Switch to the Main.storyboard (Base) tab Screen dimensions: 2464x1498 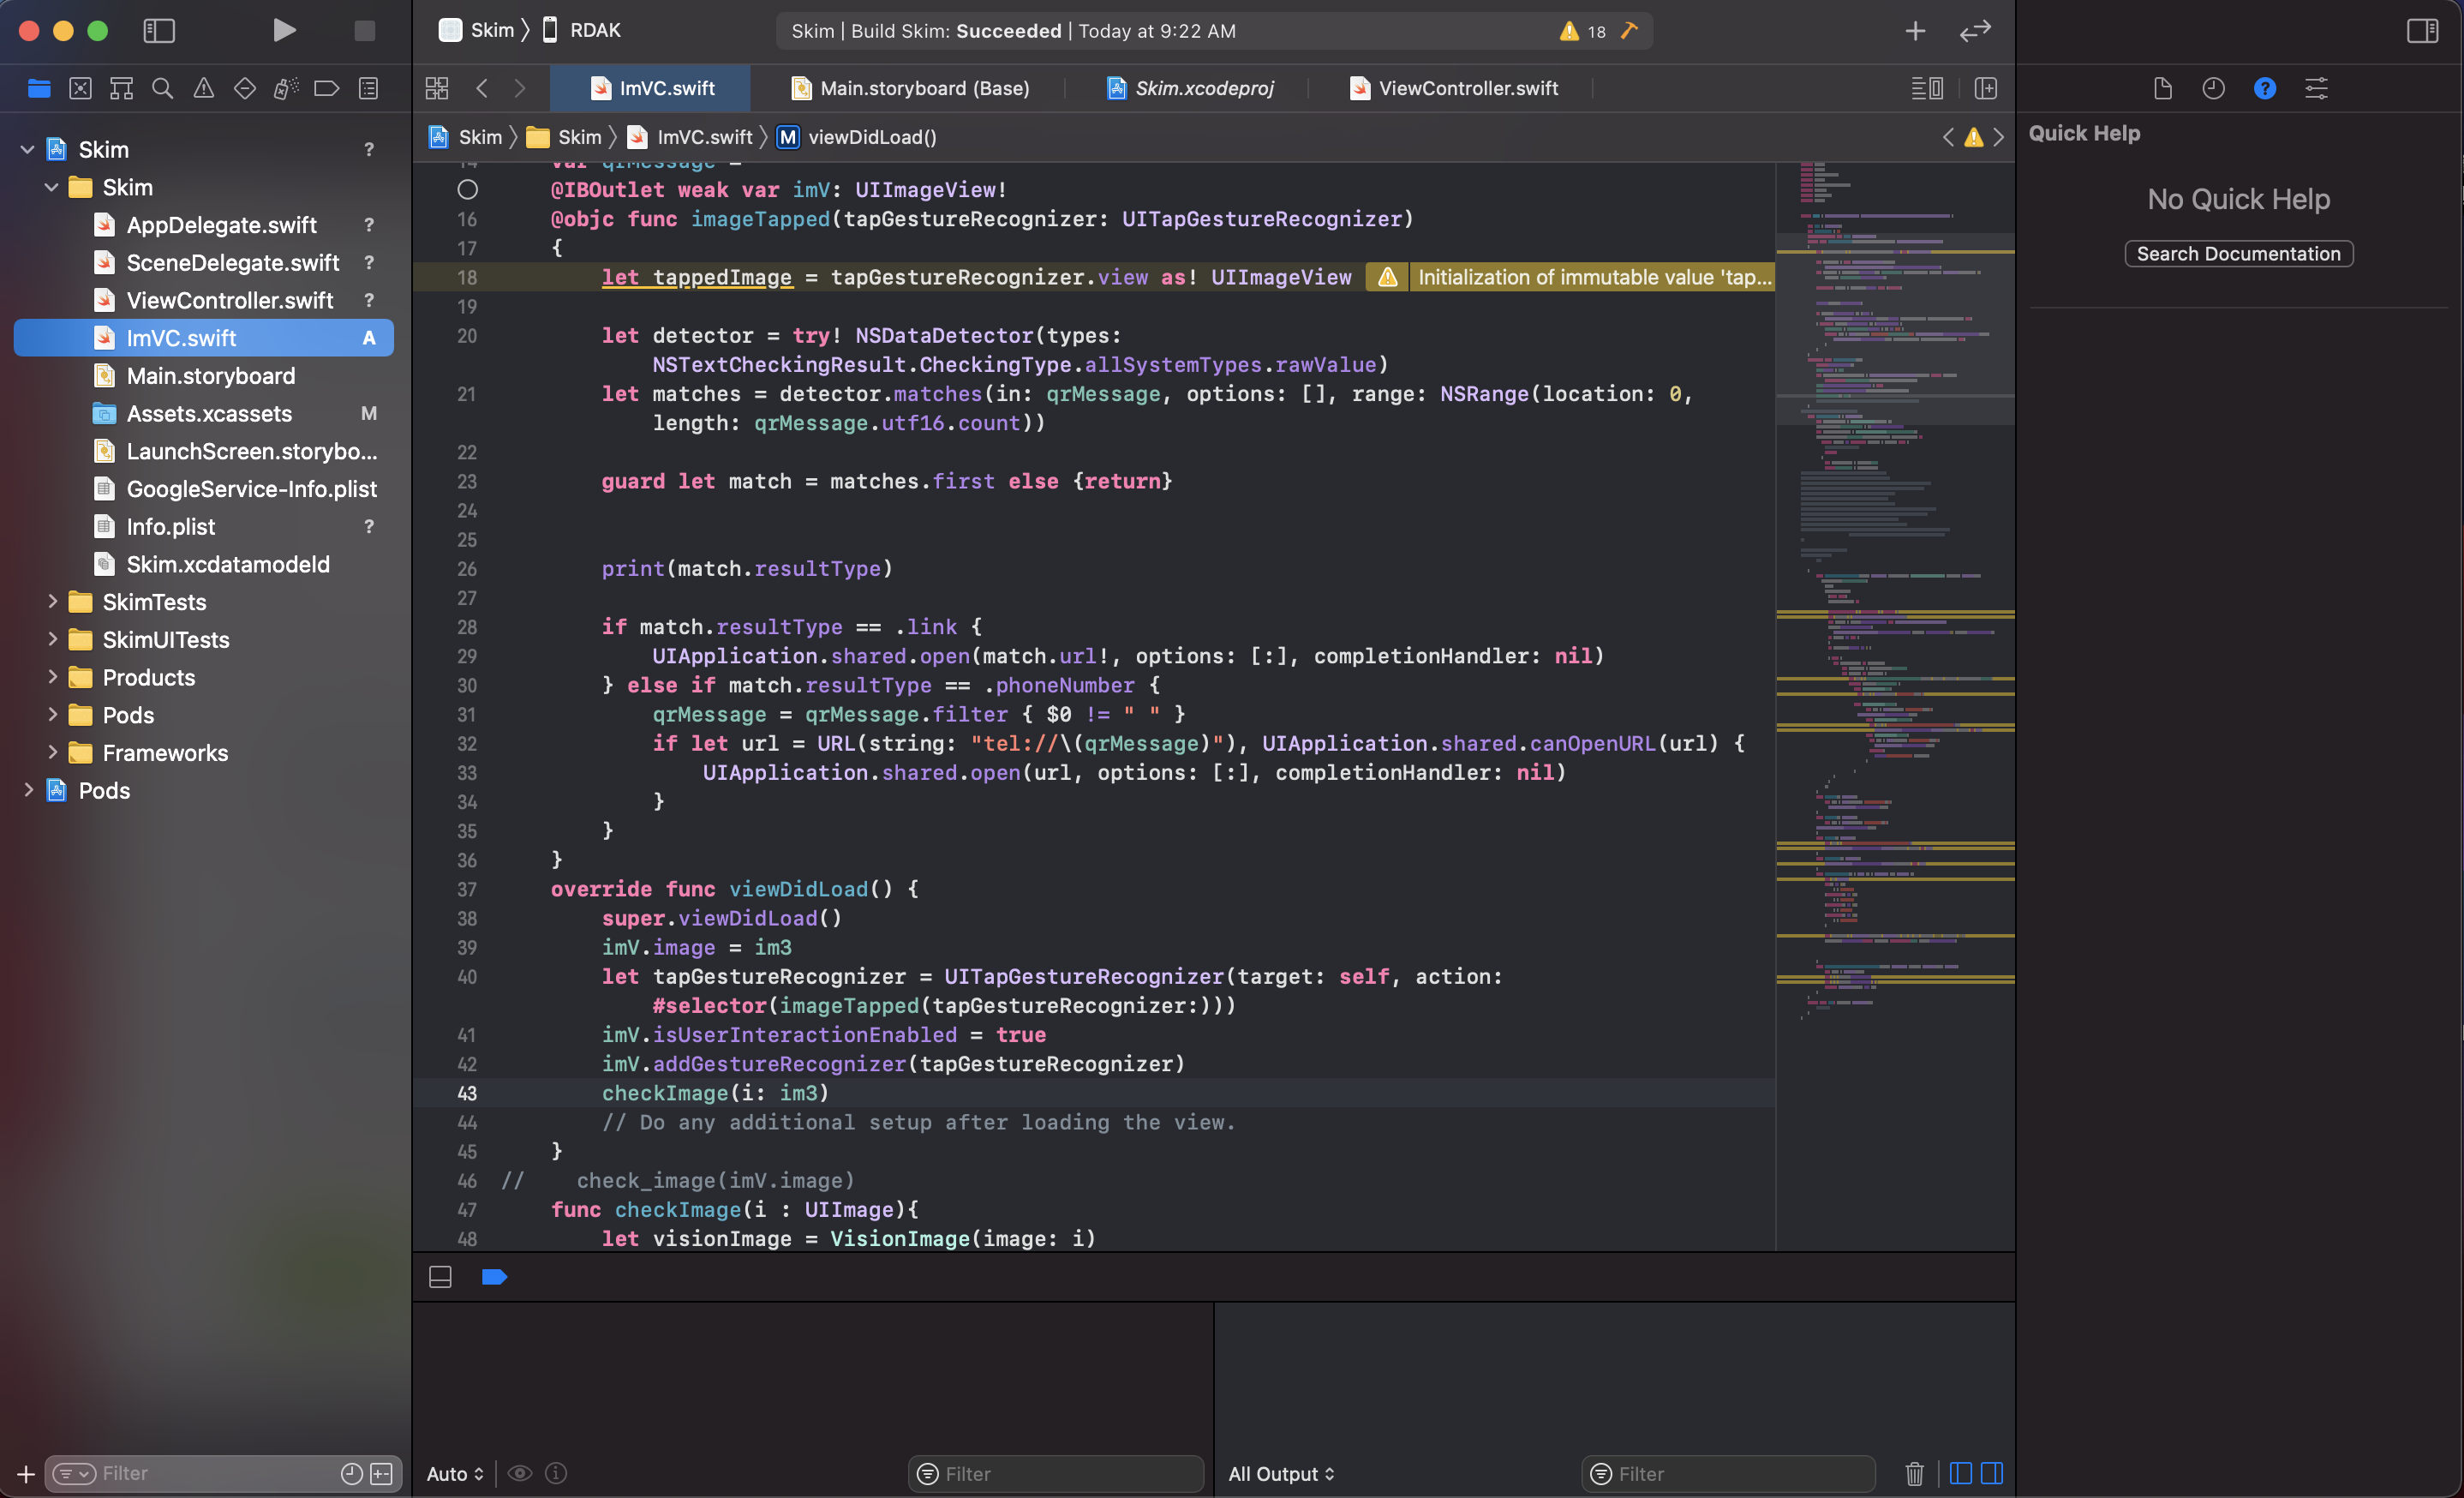(x=923, y=89)
